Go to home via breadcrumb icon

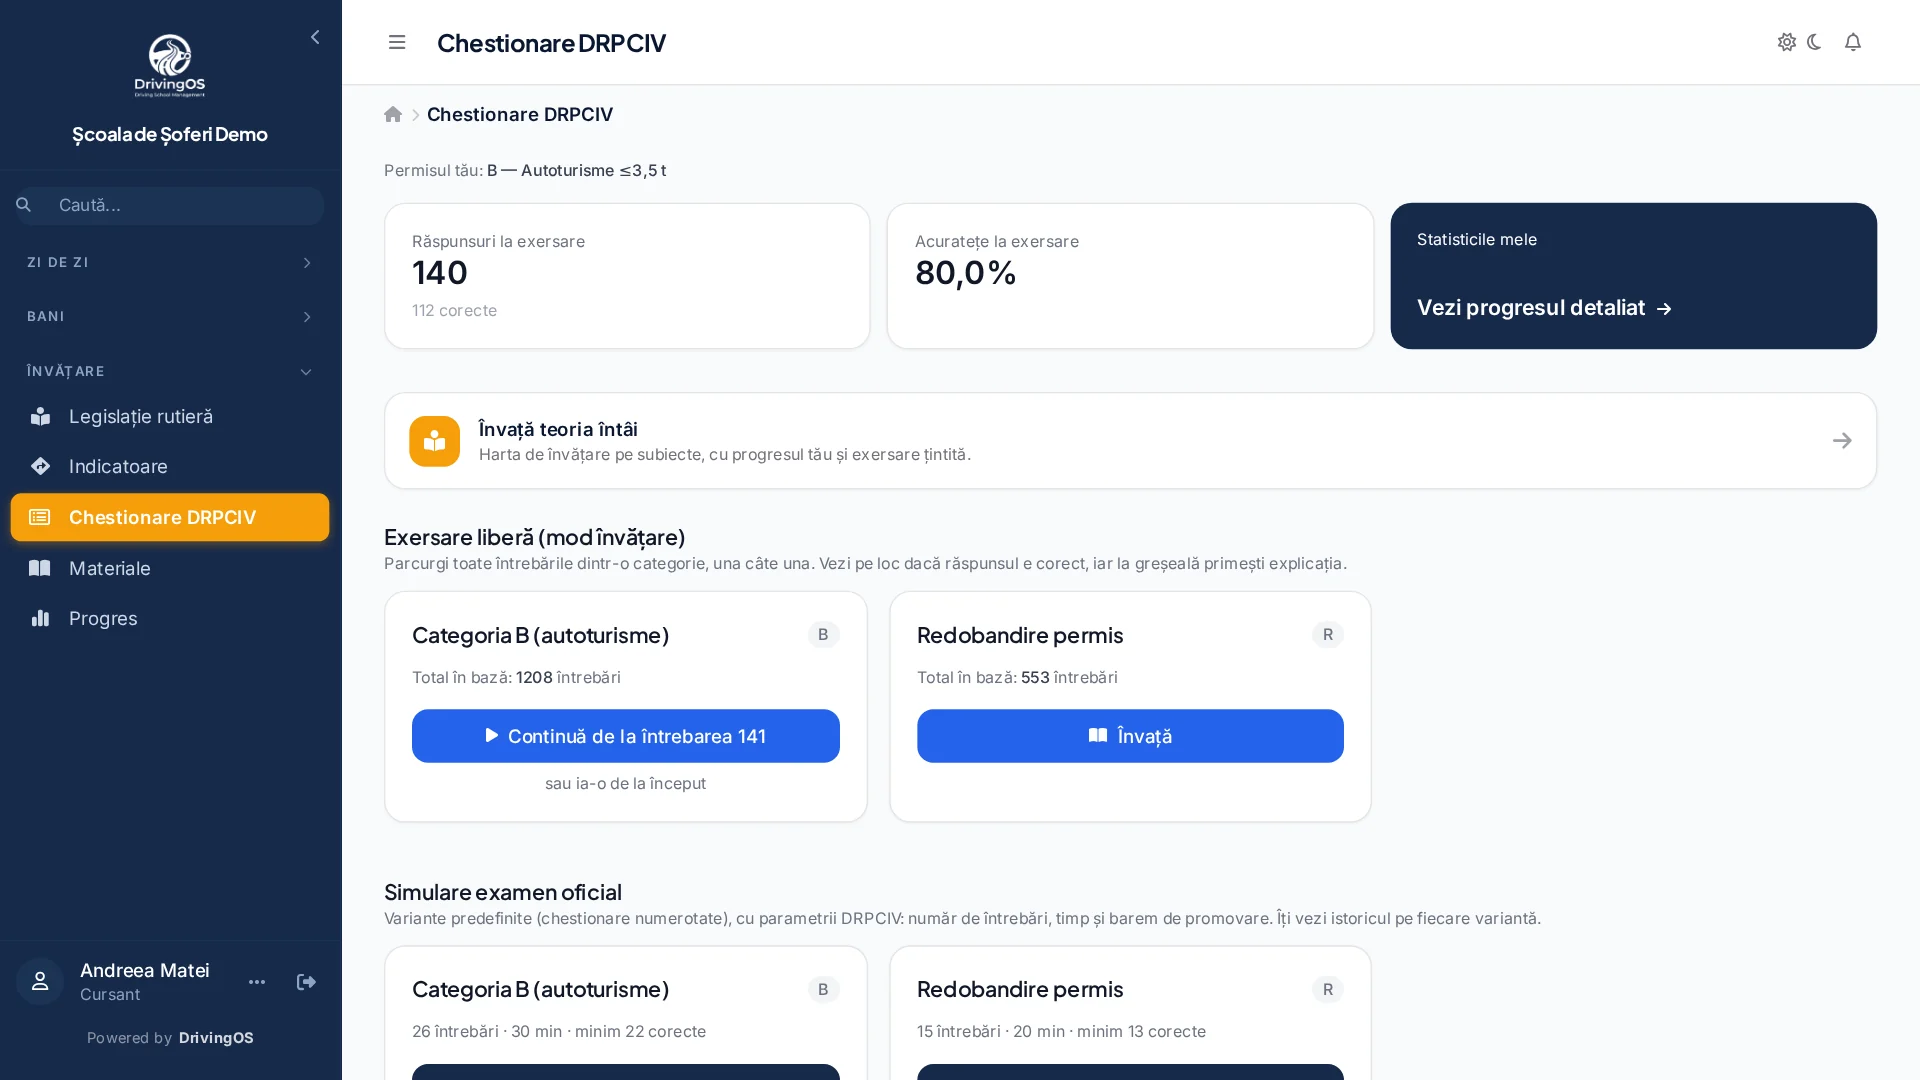(393, 114)
